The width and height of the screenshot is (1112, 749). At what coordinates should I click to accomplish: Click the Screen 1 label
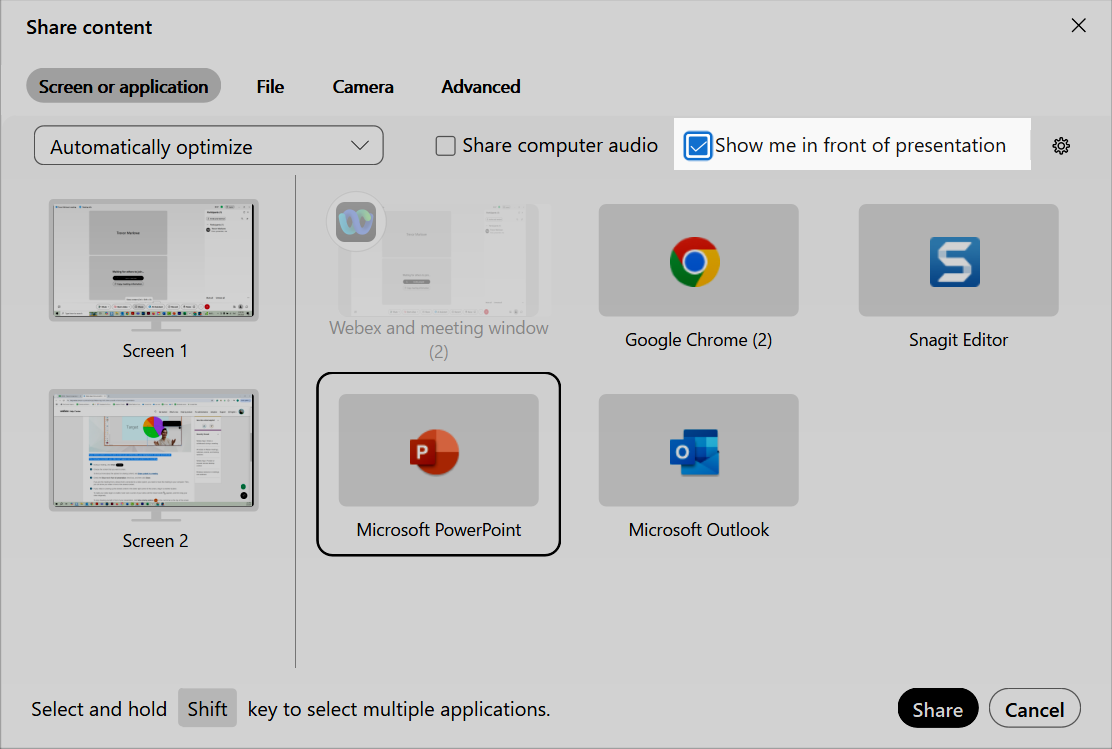155,351
